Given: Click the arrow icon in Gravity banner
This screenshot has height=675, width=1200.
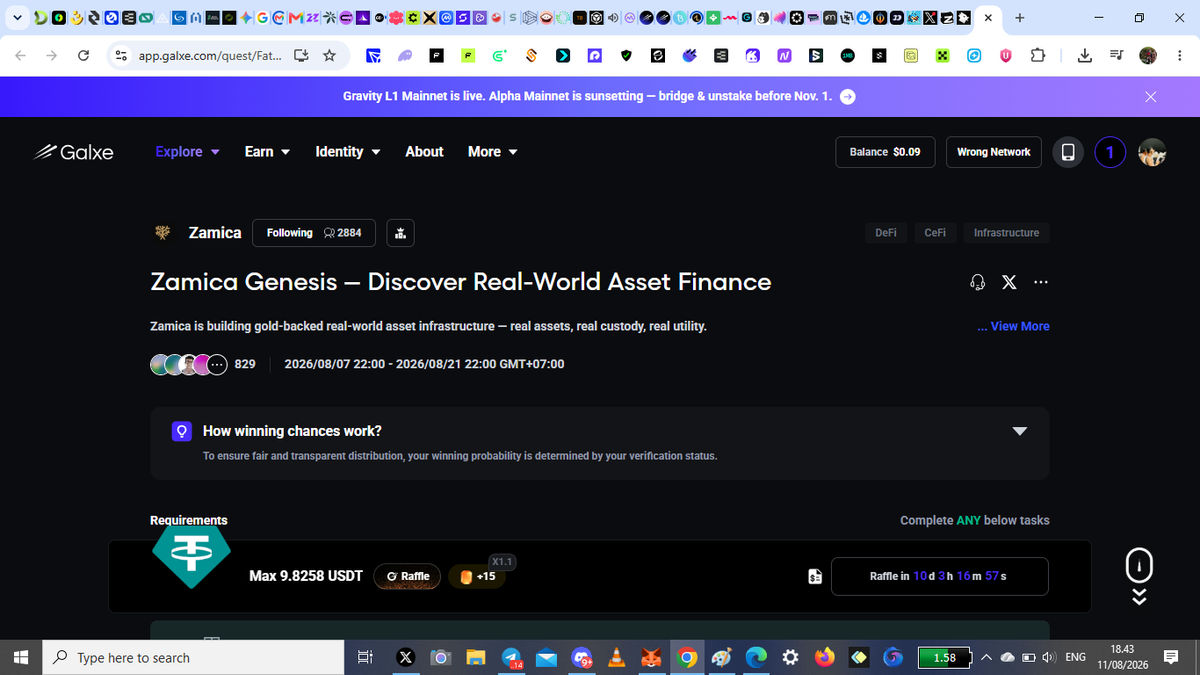Looking at the screenshot, I should coord(847,97).
